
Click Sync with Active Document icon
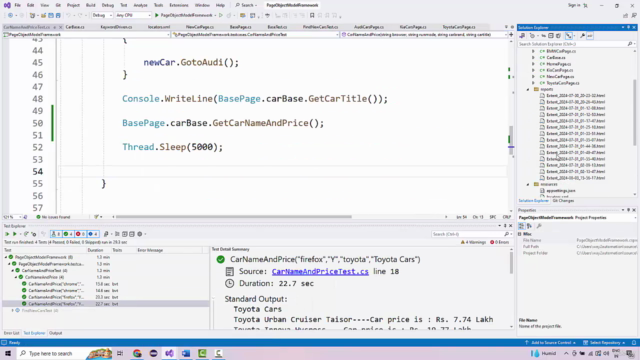(x=544, y=36)
